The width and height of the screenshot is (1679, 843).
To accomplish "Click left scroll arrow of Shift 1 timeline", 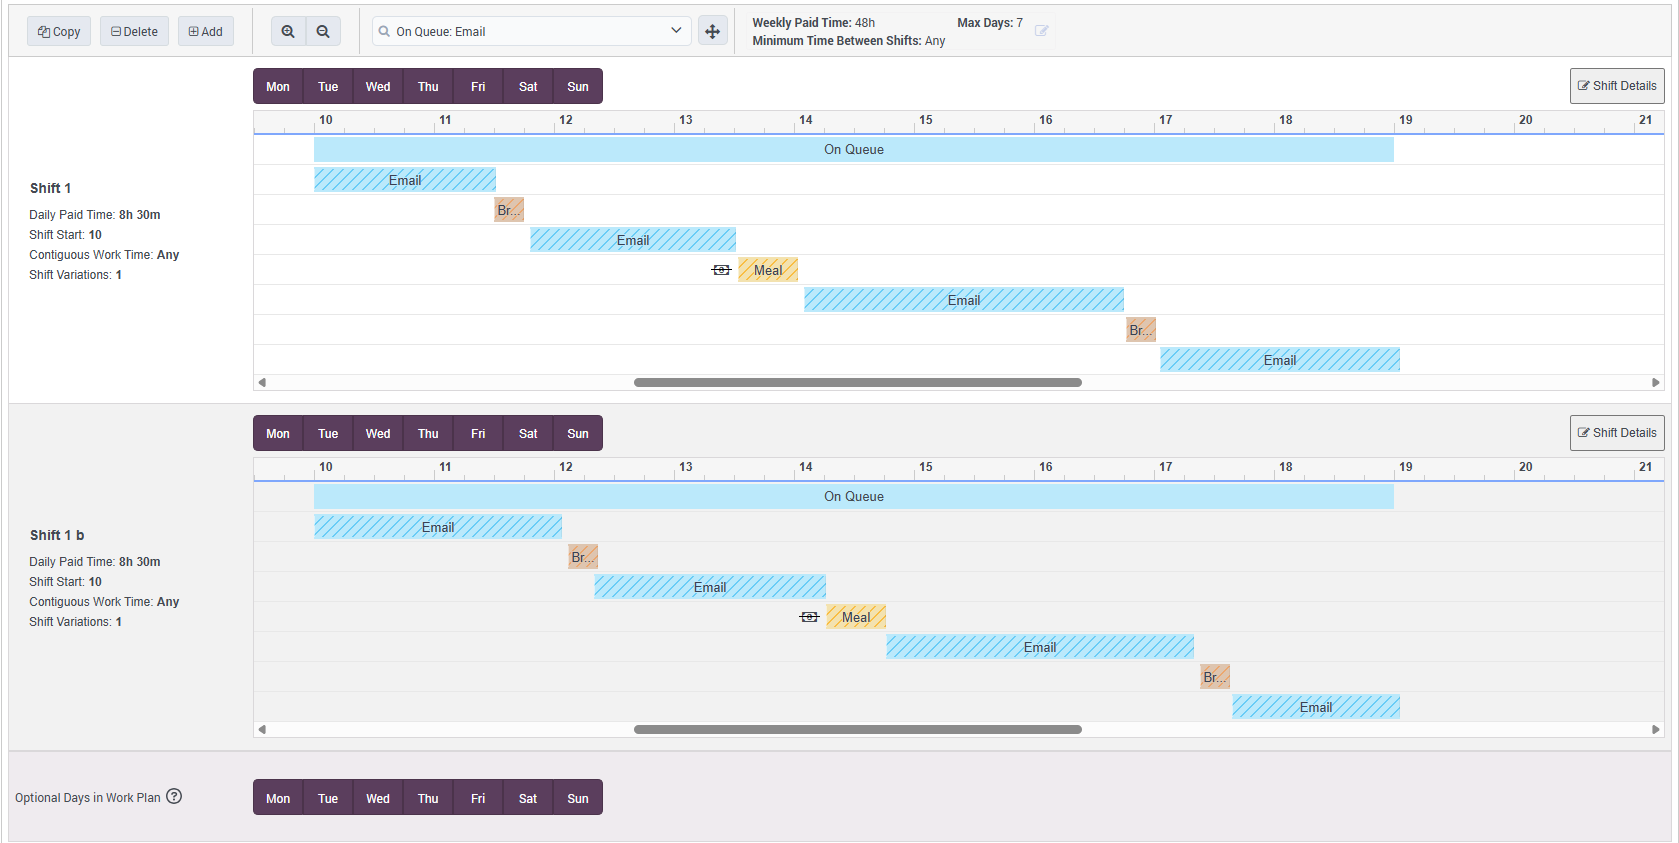I will click(262, 382).
